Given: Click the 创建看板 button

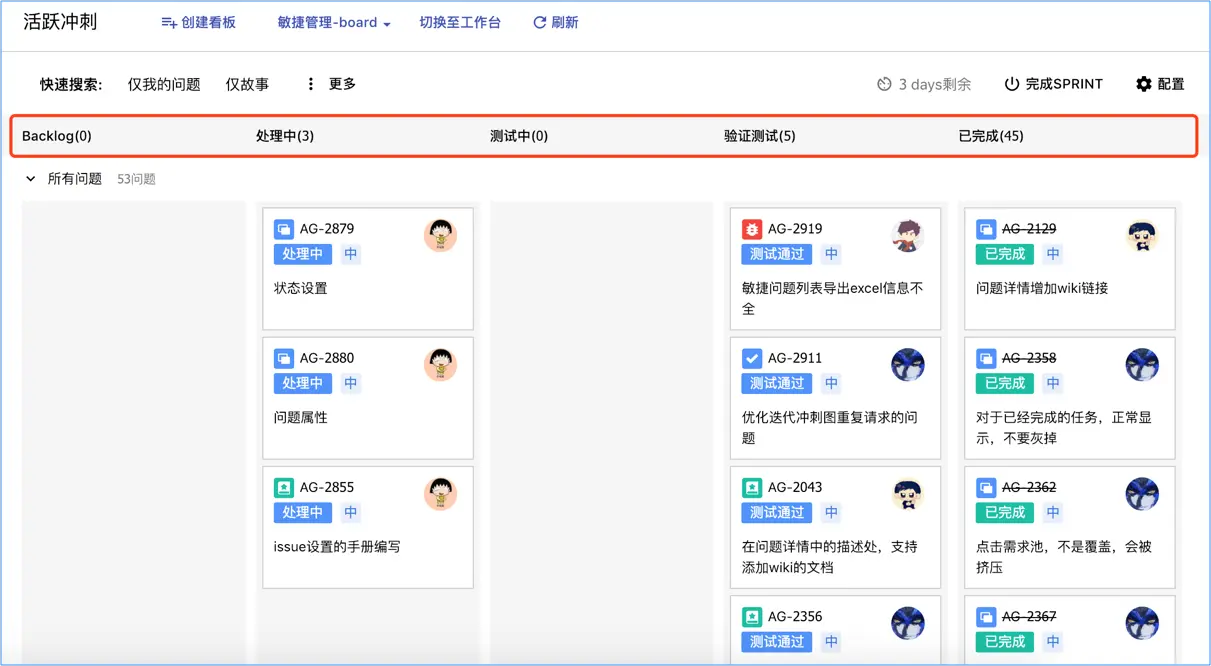Looking at the screenshot, I should click(x=198, y=22).
